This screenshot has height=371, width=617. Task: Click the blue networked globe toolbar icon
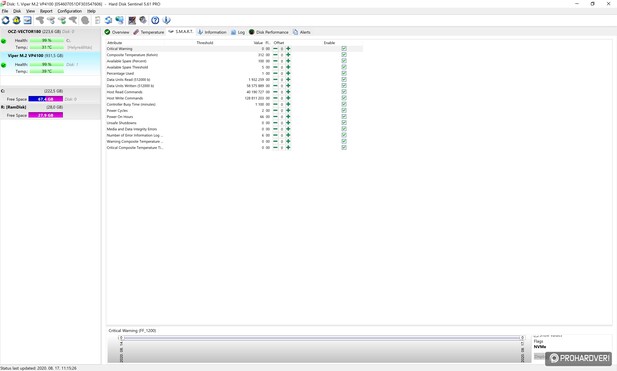119,20
